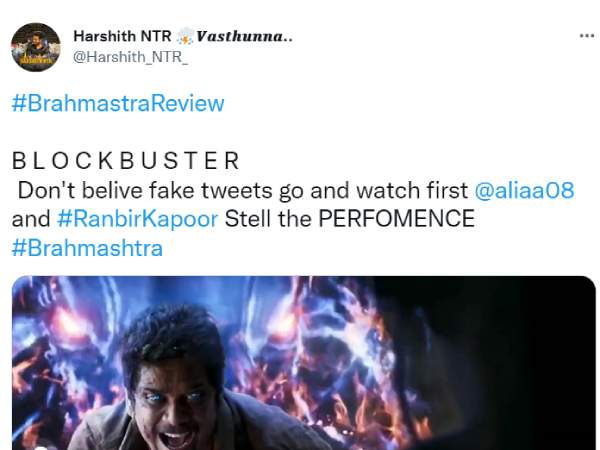
Task: Click the 'Stell the PERFOMENCE' text
Action: (x=349, y=219)
